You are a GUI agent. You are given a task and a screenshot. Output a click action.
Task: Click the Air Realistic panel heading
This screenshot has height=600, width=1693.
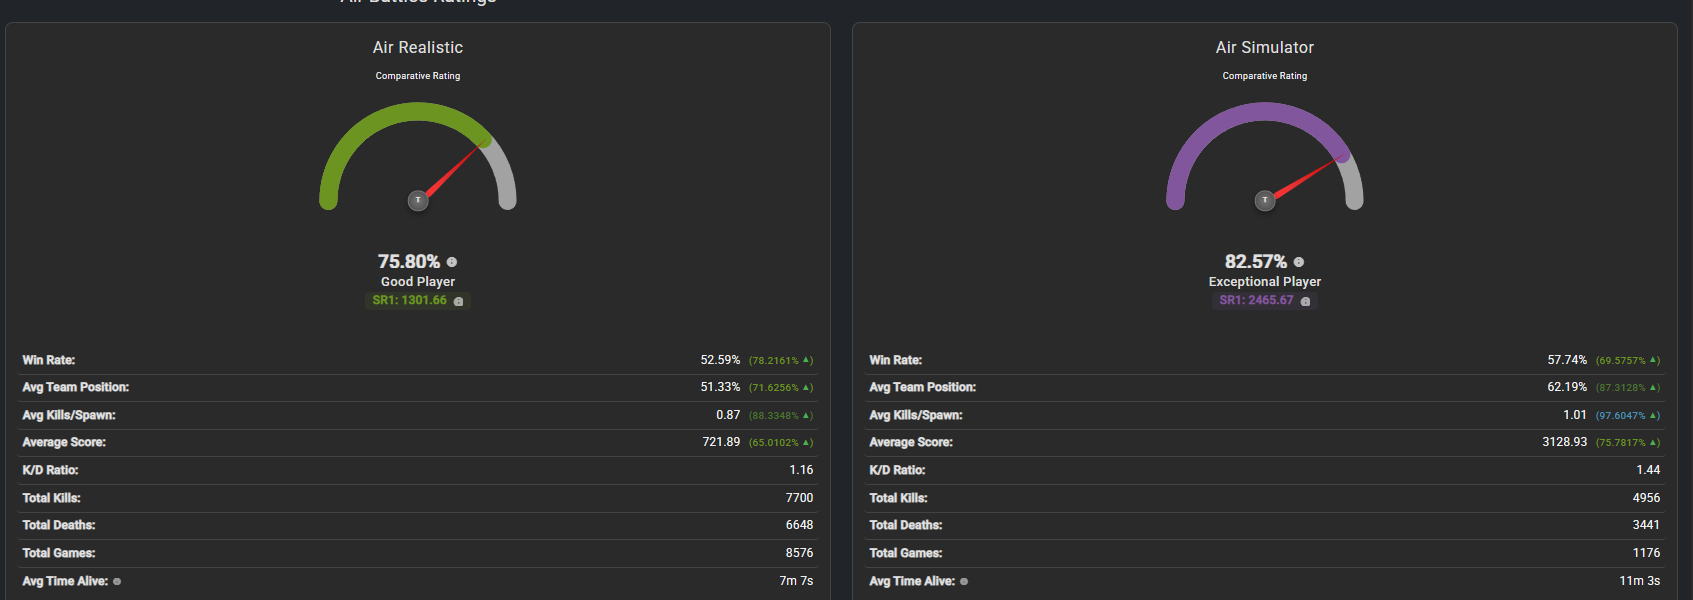point(418,47)
